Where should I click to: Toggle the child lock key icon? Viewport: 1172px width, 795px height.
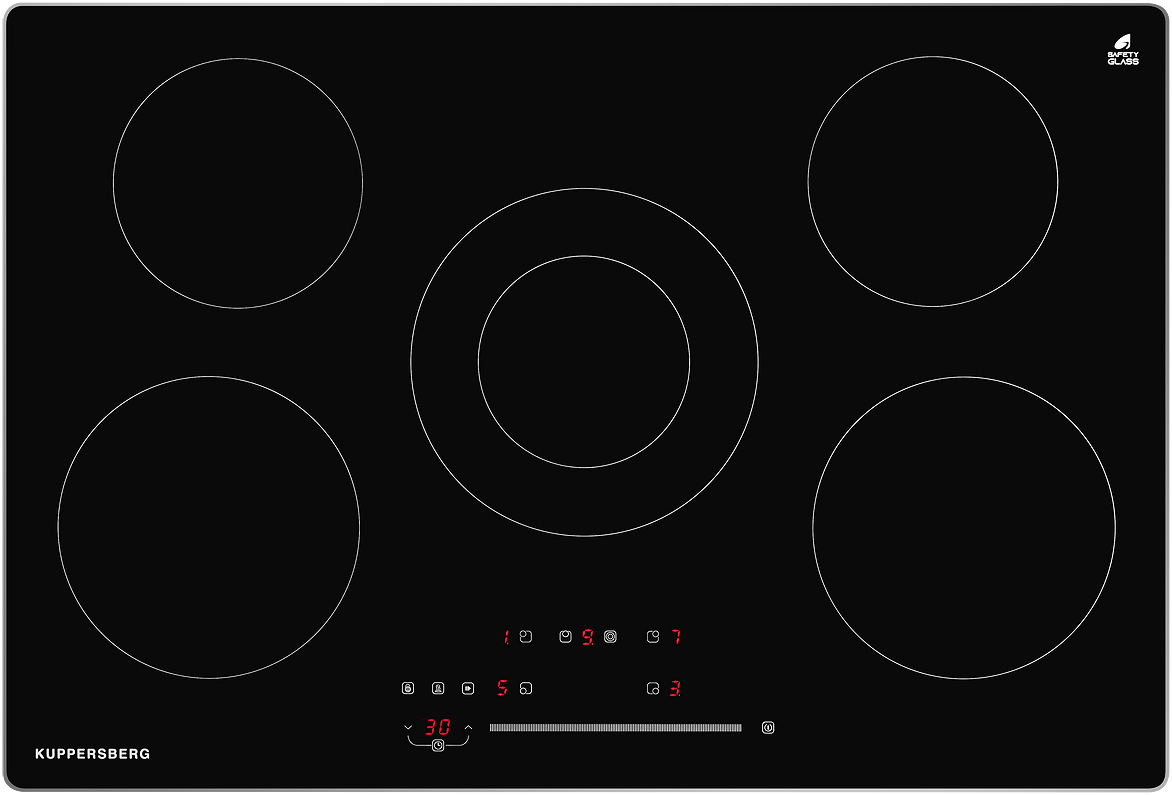tap(408, 688)
